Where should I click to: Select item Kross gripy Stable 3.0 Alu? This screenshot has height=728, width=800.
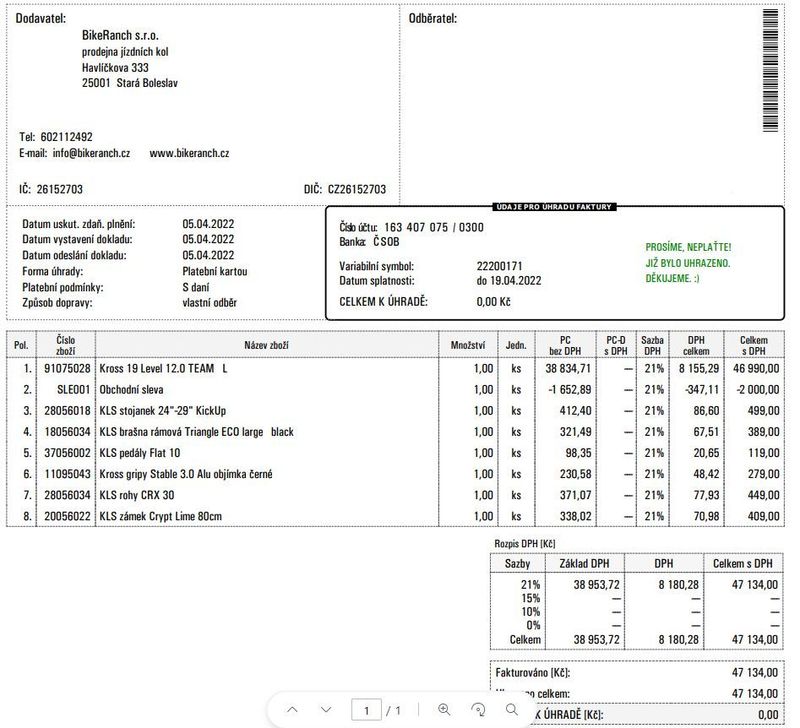[186, 474]
